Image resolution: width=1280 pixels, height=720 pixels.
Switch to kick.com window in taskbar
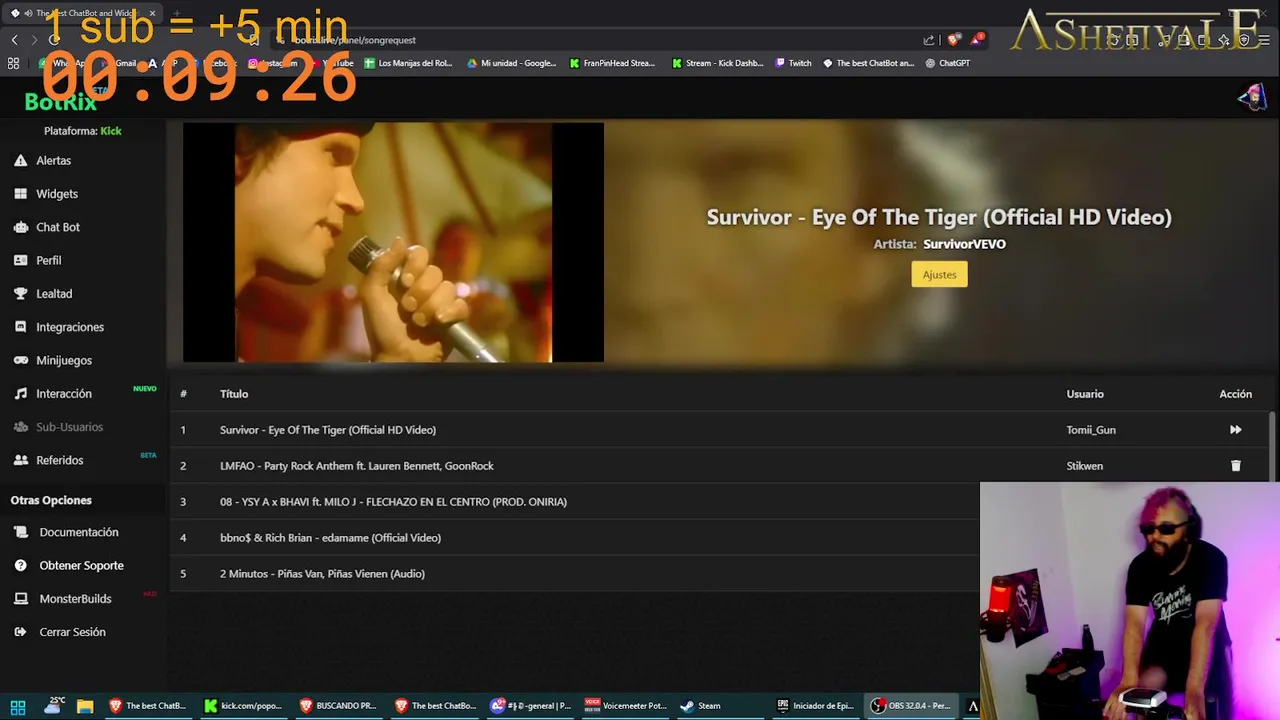243,706
